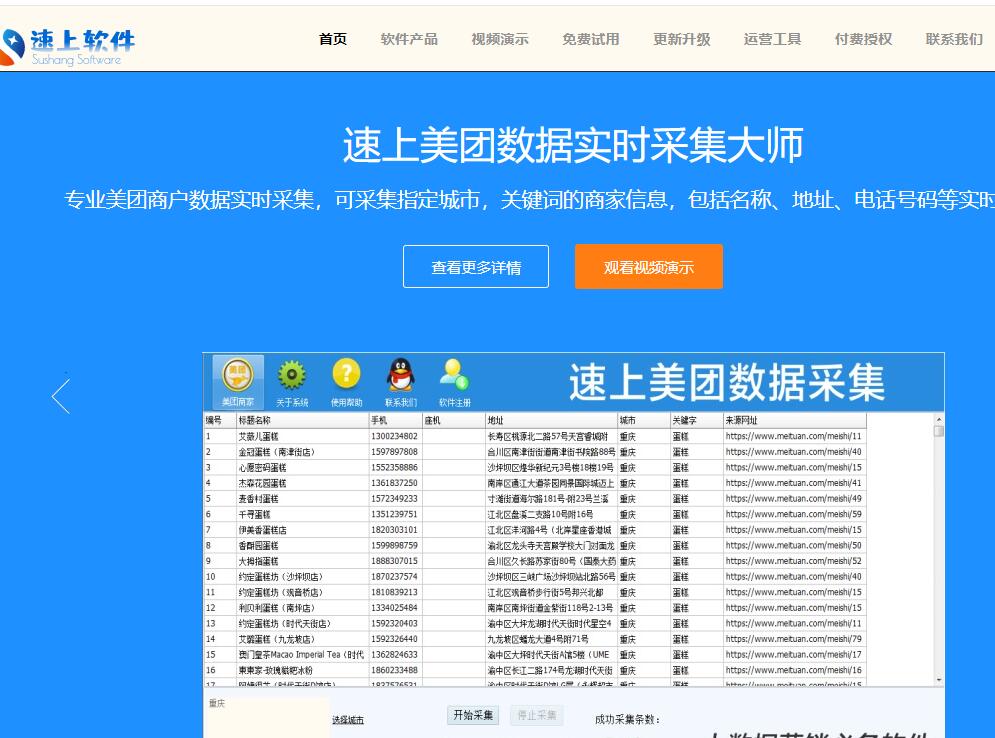Viewport: 995px width, 738px height.
Task: Open 更新升级 in the navigation bar
Action: [682, 39]
